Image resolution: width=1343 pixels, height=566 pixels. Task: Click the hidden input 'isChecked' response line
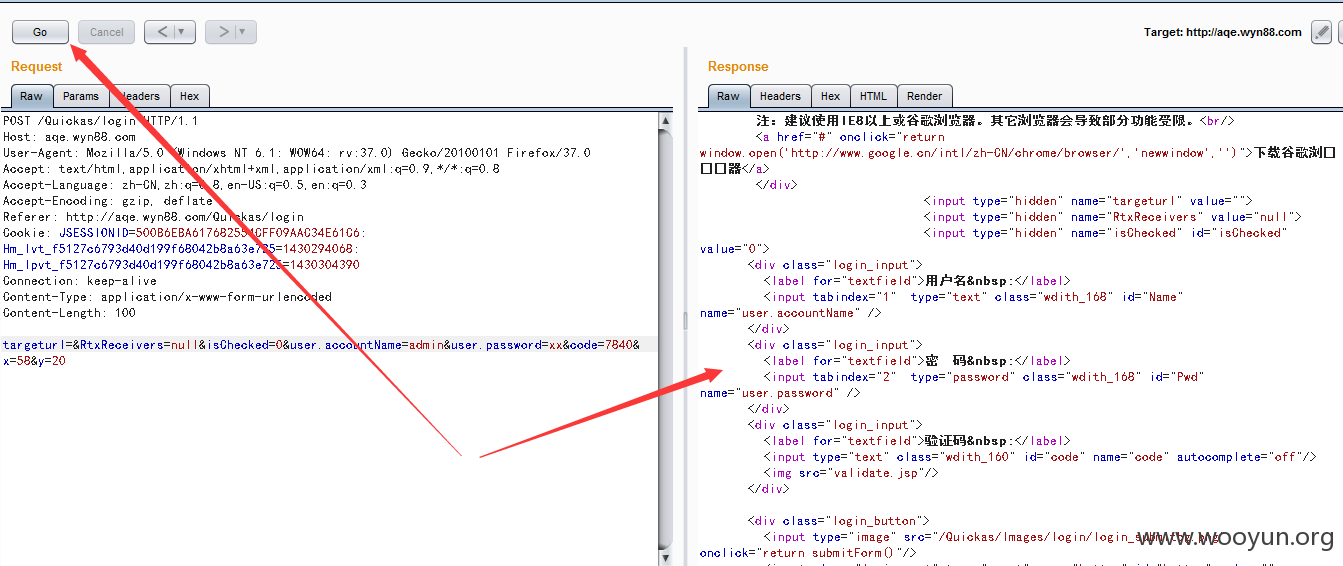click(1105, 232)
